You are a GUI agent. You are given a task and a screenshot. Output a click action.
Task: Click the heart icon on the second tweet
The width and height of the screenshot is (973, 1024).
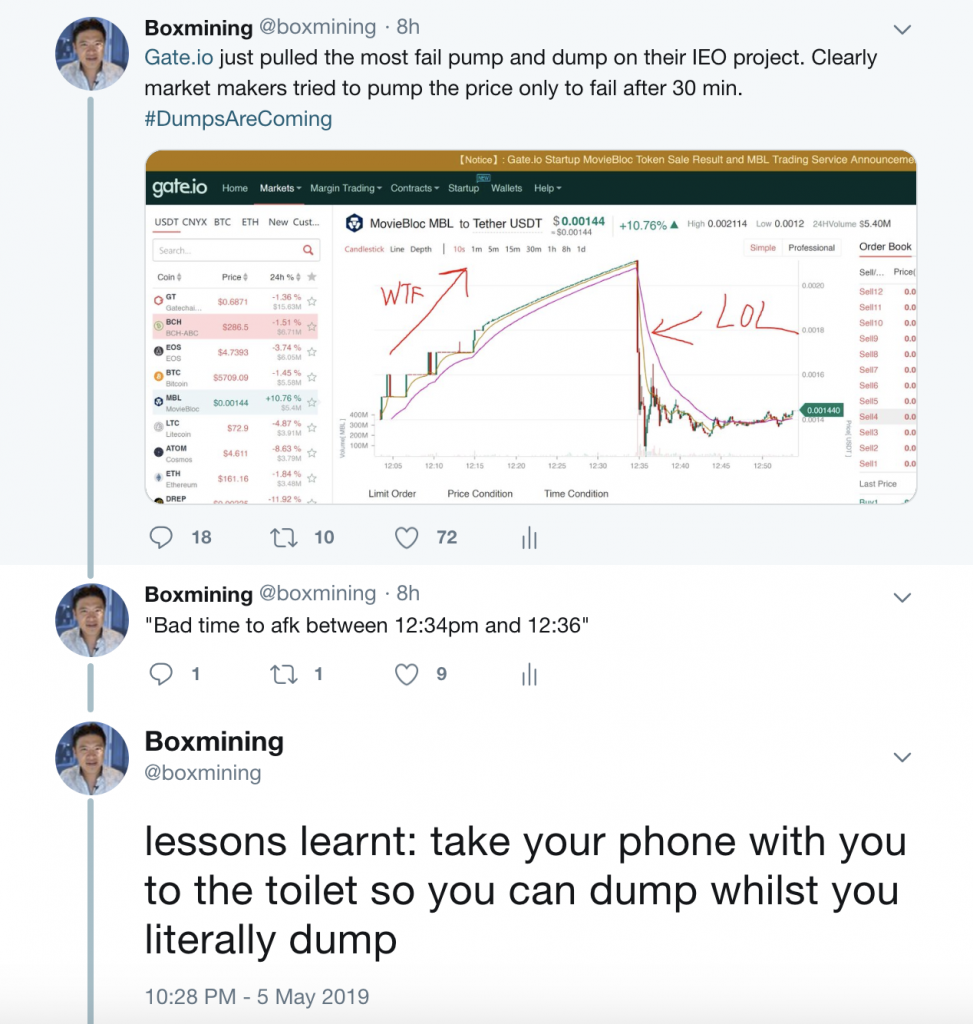[x=406, y=674]
